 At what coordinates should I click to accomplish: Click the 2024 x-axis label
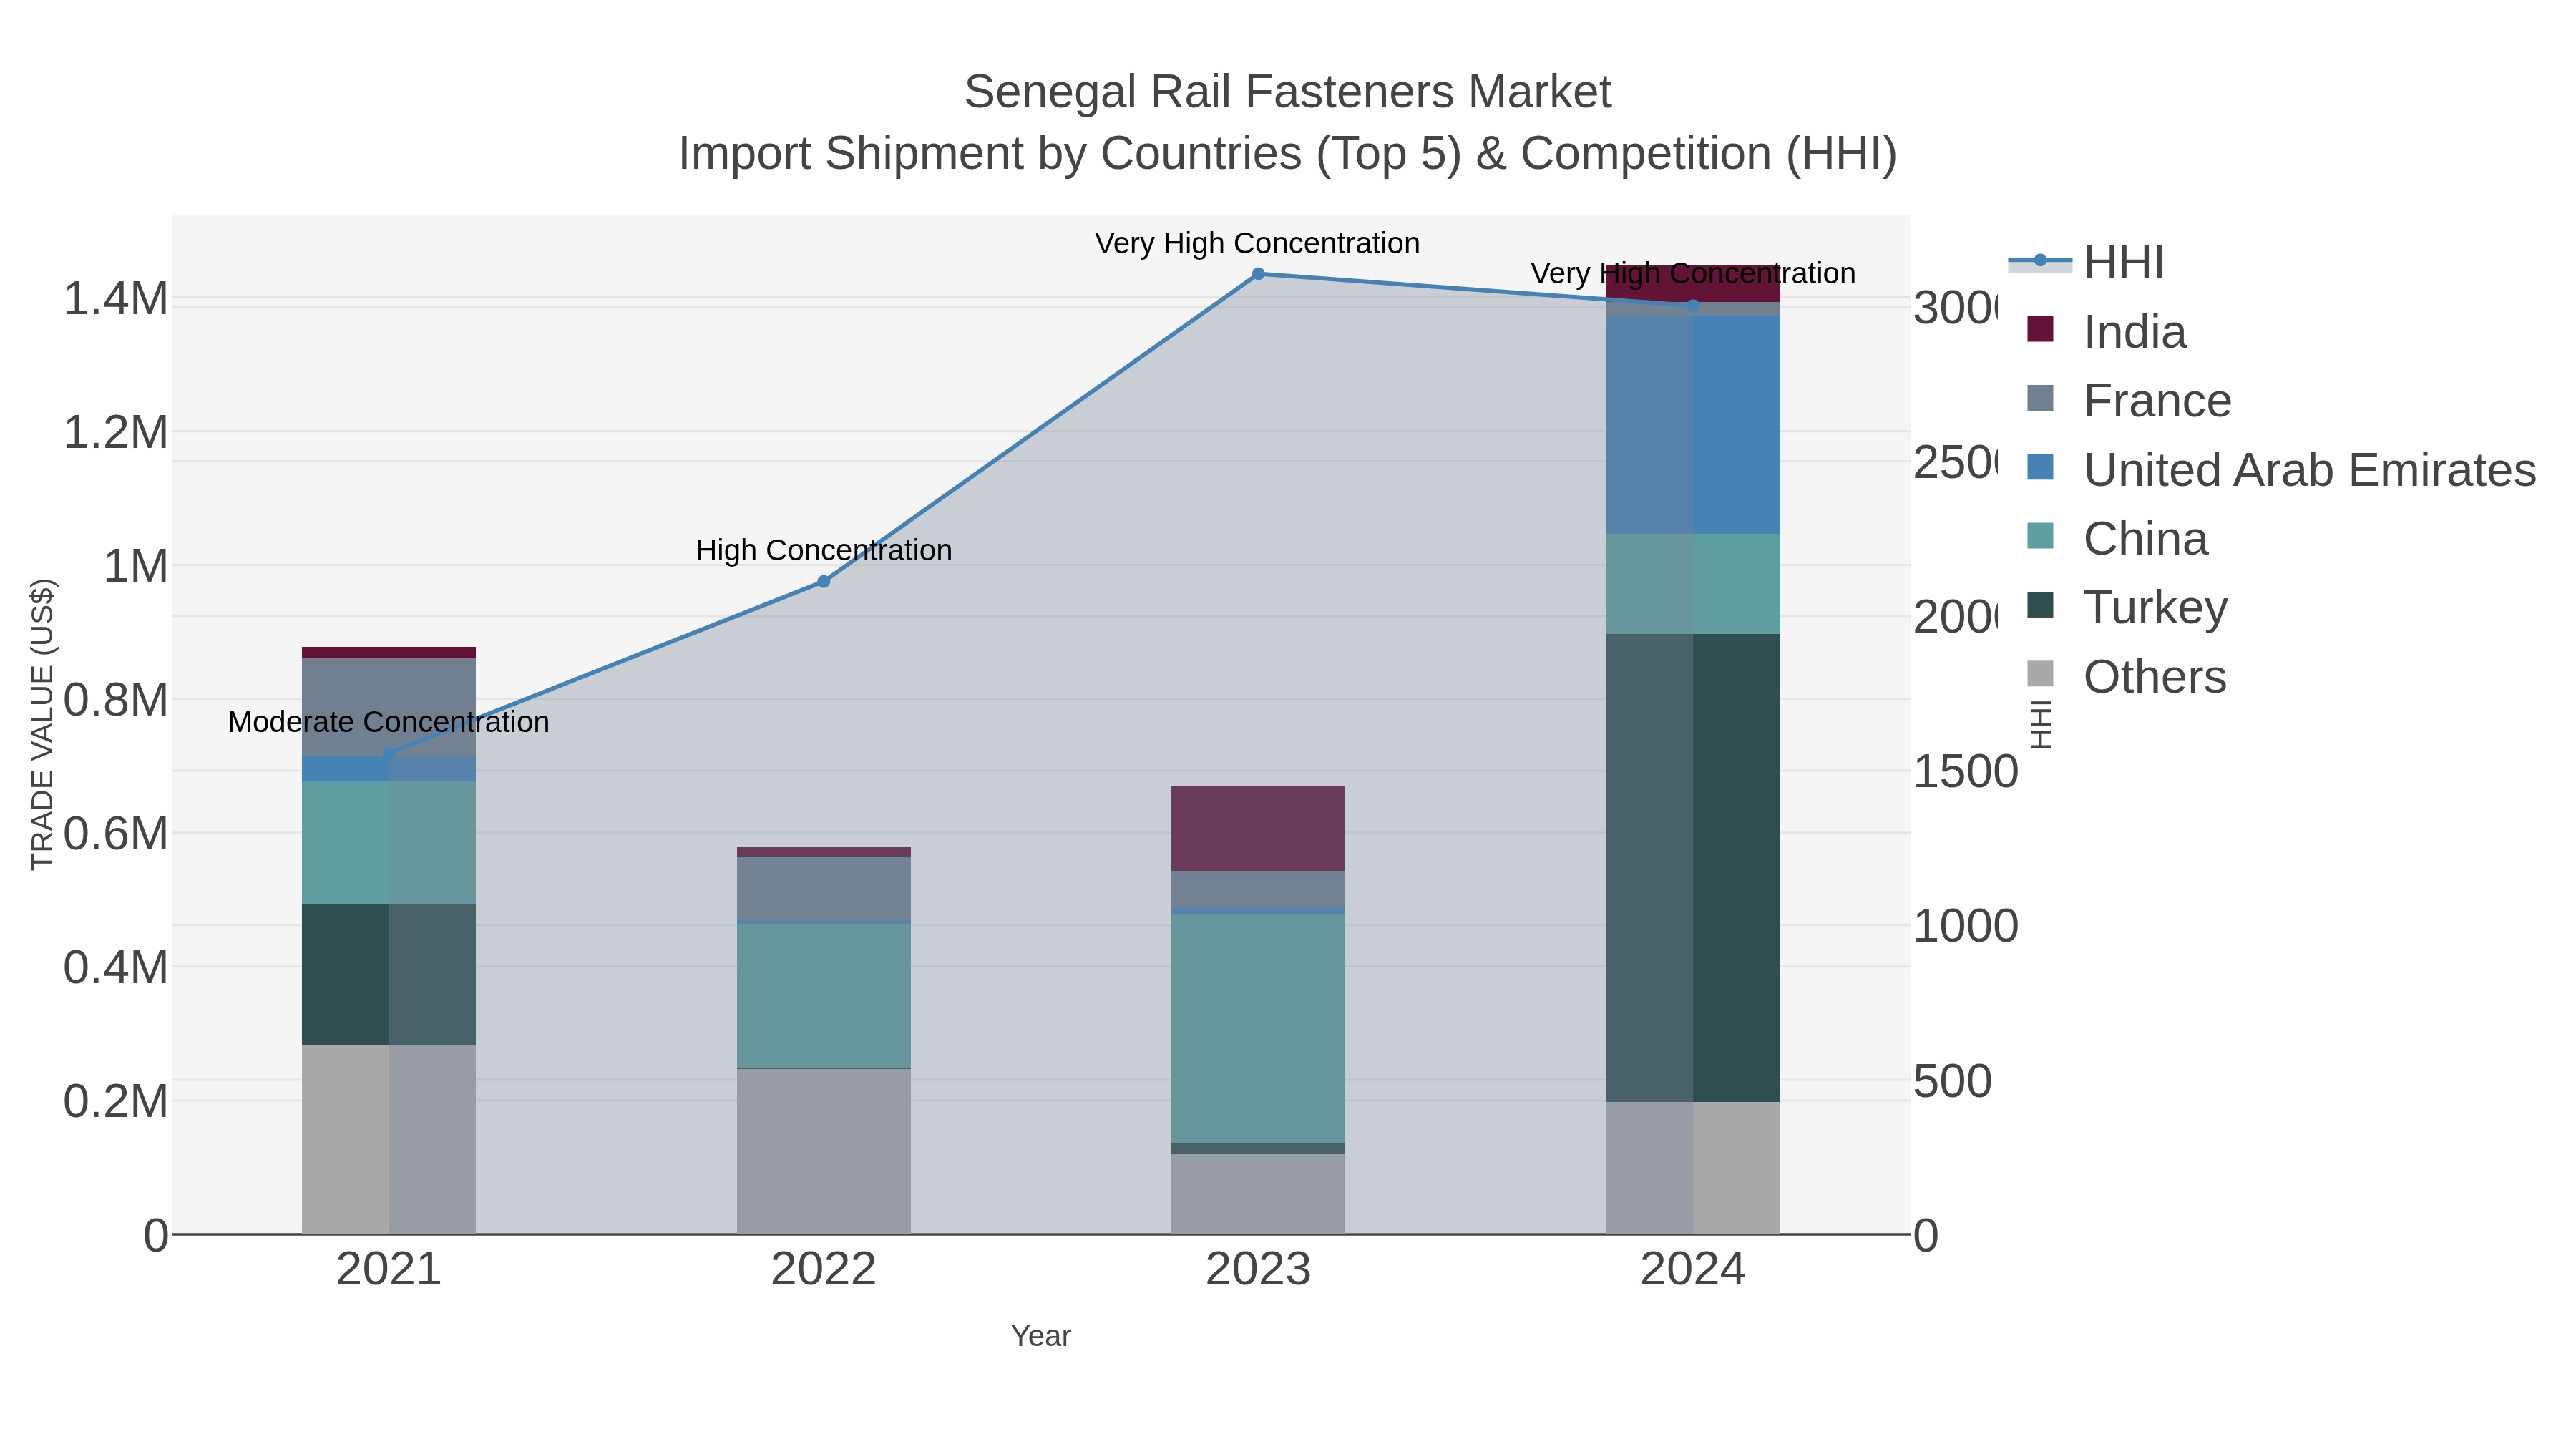1693,1269
